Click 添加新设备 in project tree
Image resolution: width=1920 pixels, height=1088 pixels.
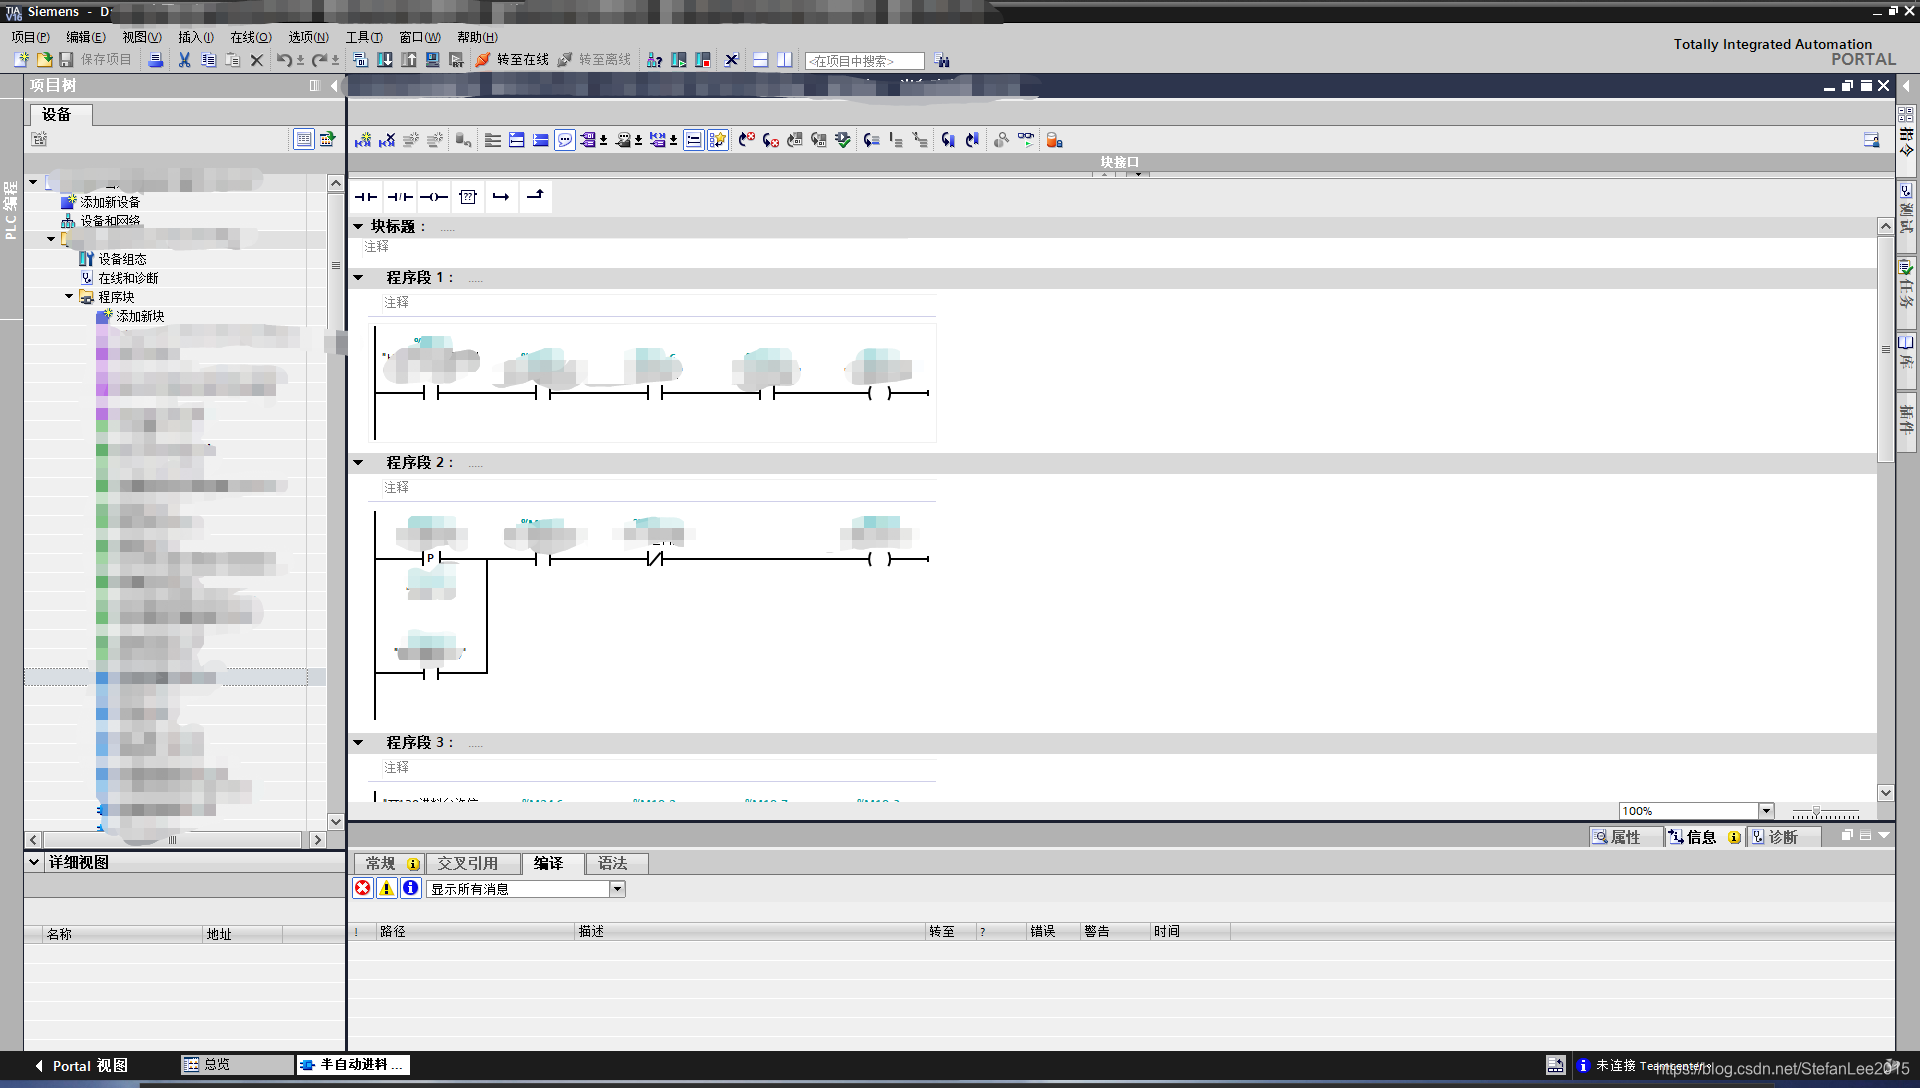[x=110, y=202]
